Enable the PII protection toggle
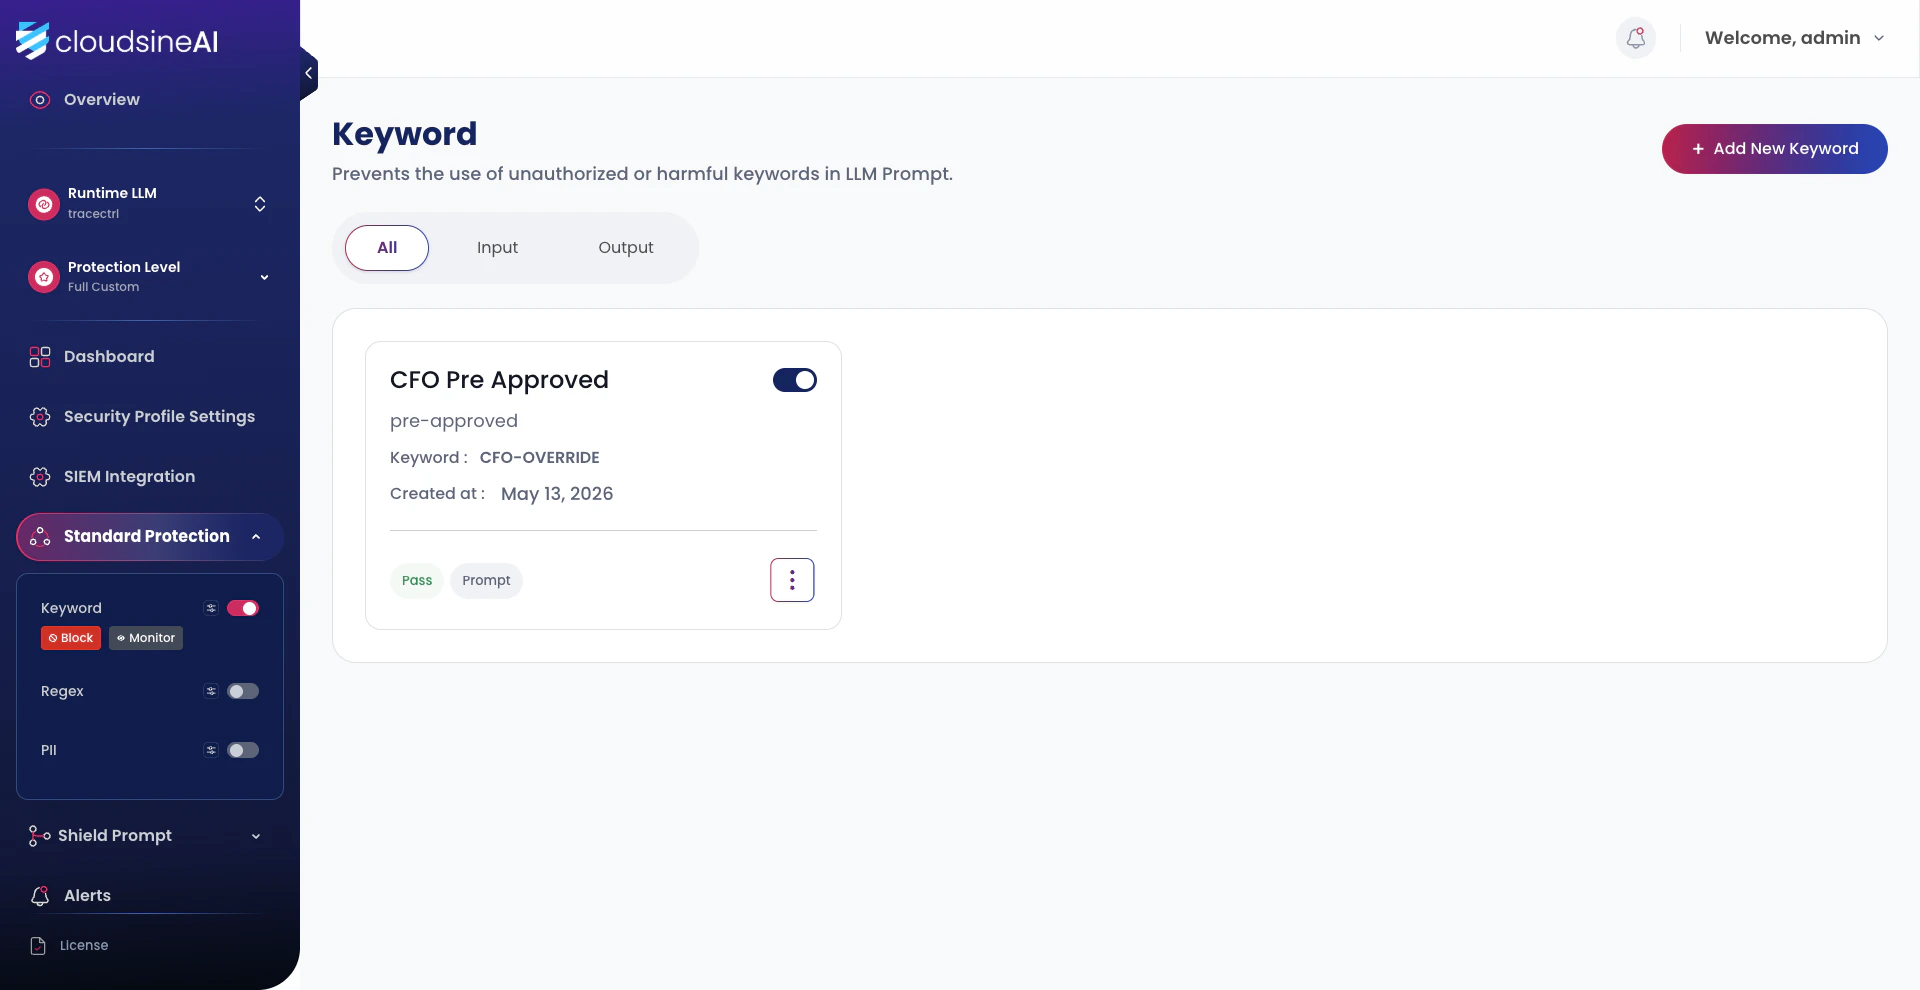1920x990 pixels. pyautogui.click(x=243, y=750)
